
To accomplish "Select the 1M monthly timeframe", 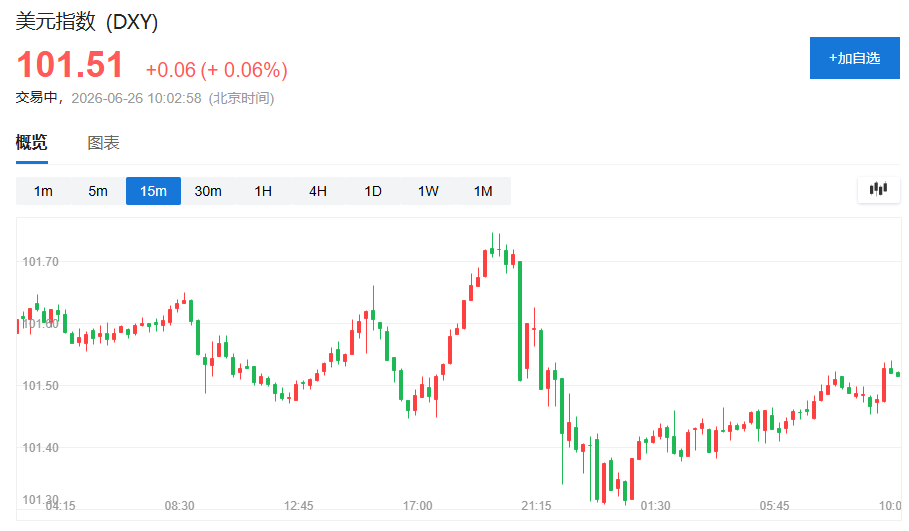I will (x=483, y=191).
